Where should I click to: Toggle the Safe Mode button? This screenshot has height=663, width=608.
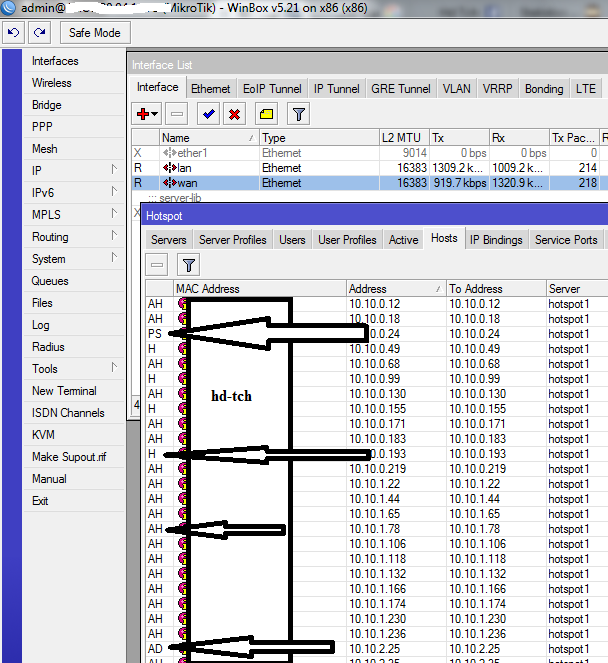coord(94,33)
